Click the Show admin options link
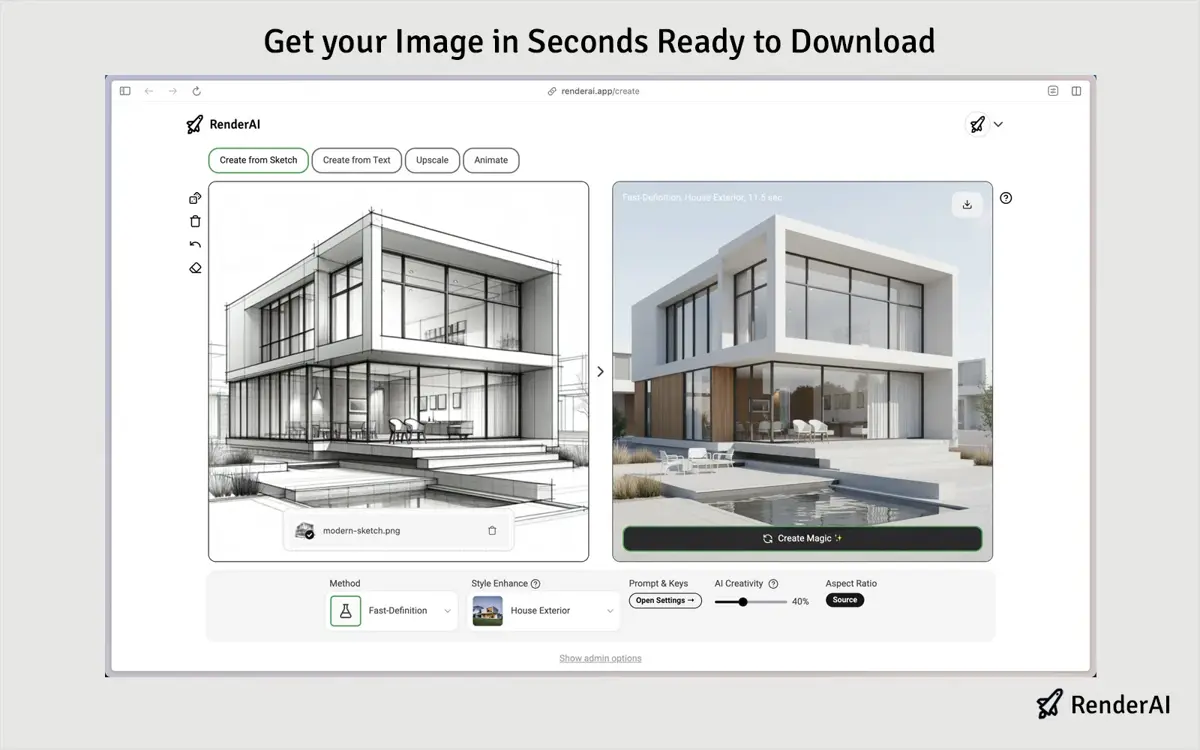The image size is (1200, 750). [599, 658]
